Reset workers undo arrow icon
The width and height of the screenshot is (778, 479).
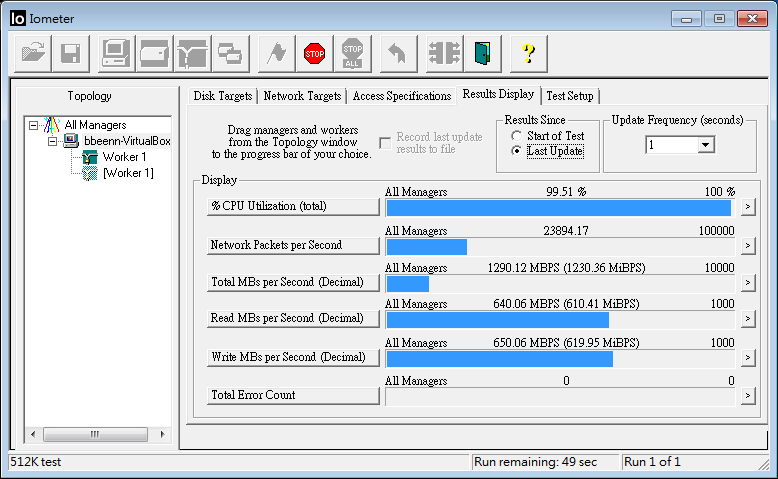(x=398, y=53)
